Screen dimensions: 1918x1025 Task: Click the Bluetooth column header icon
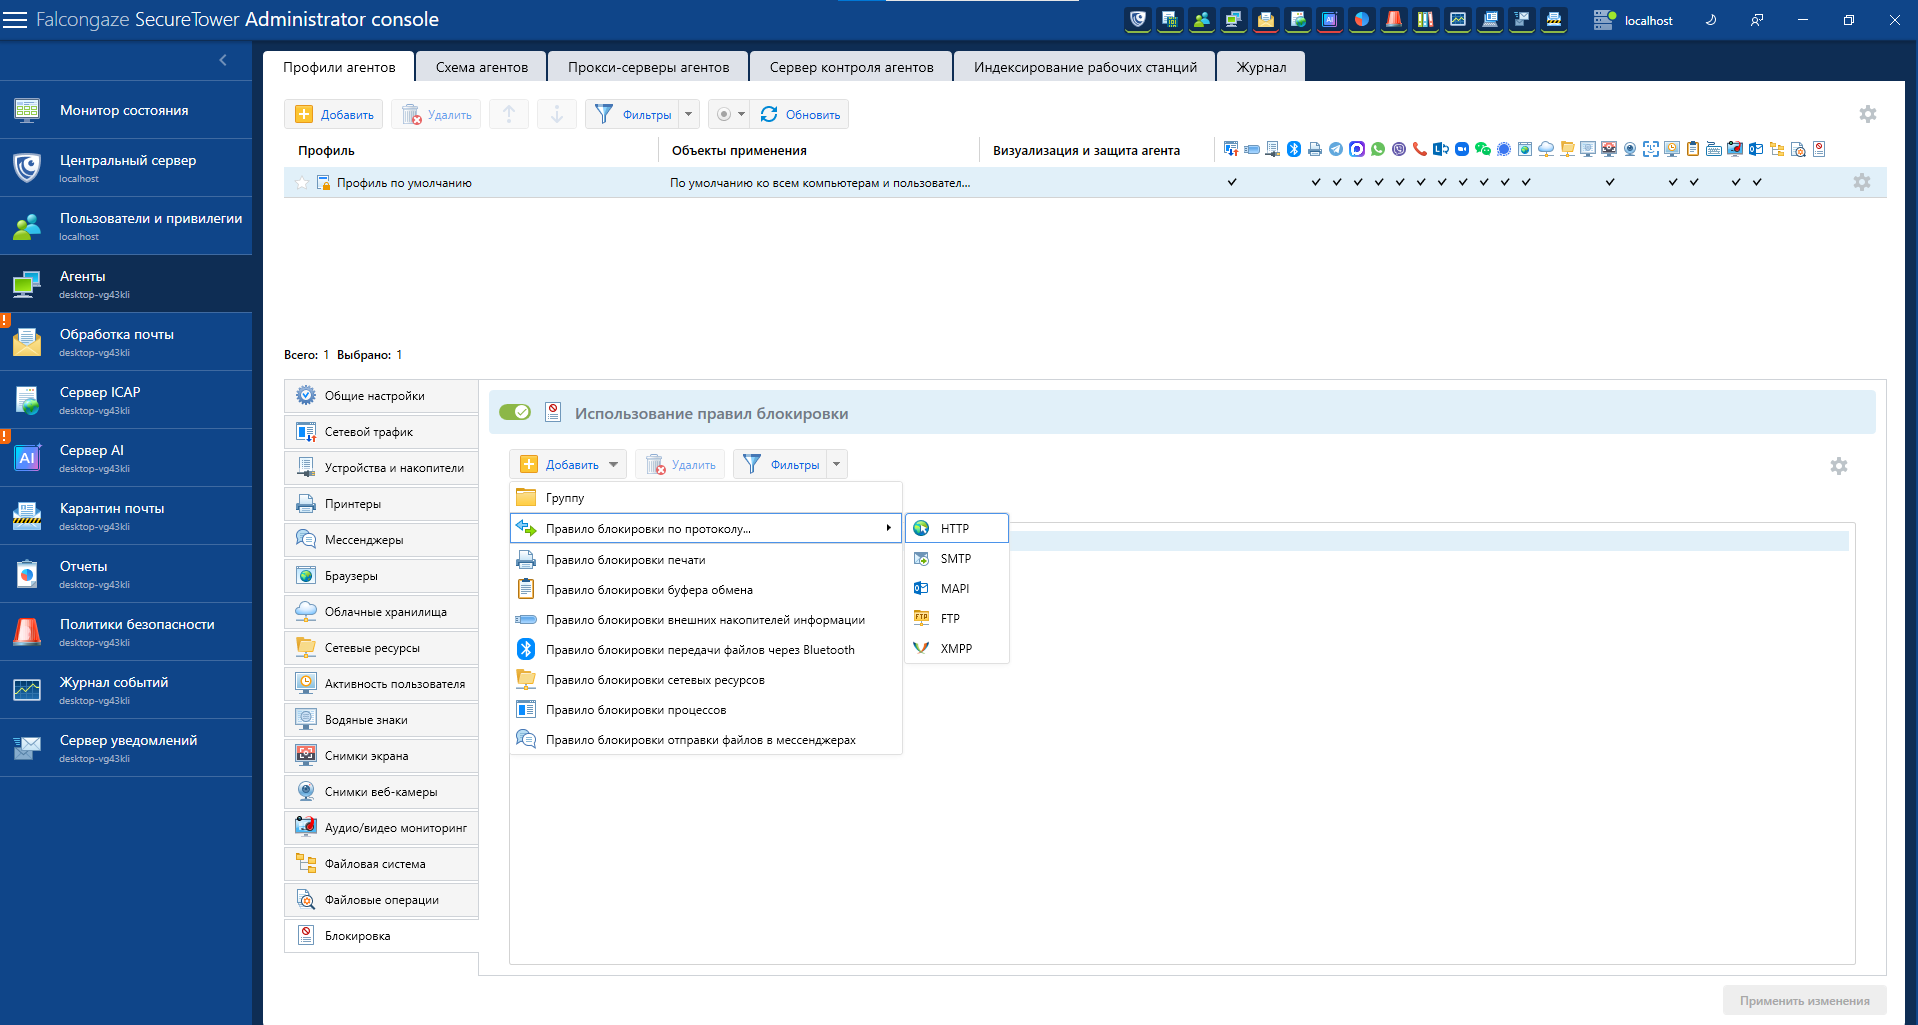(x=1294, y=149)
